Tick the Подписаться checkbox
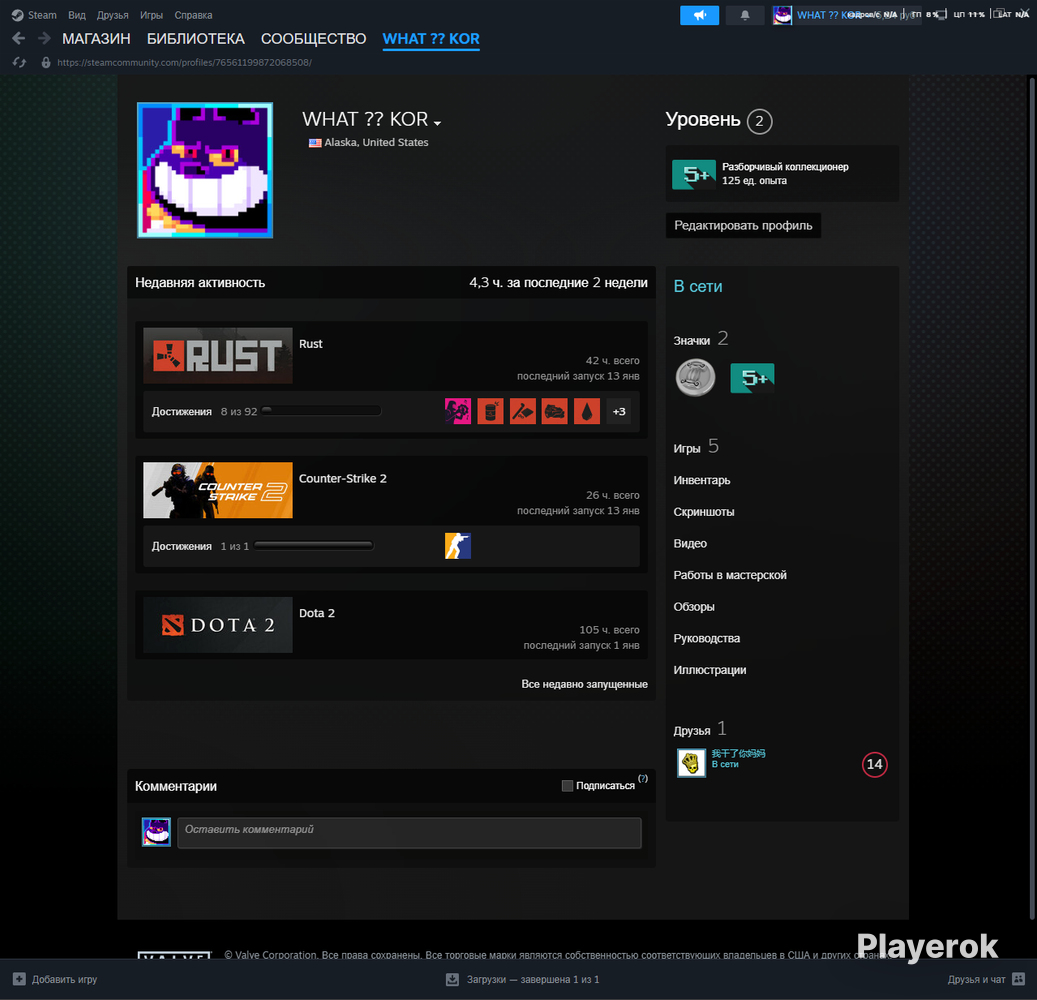The width and height of the screenshot is (1037, 1000). pos(567,786)
